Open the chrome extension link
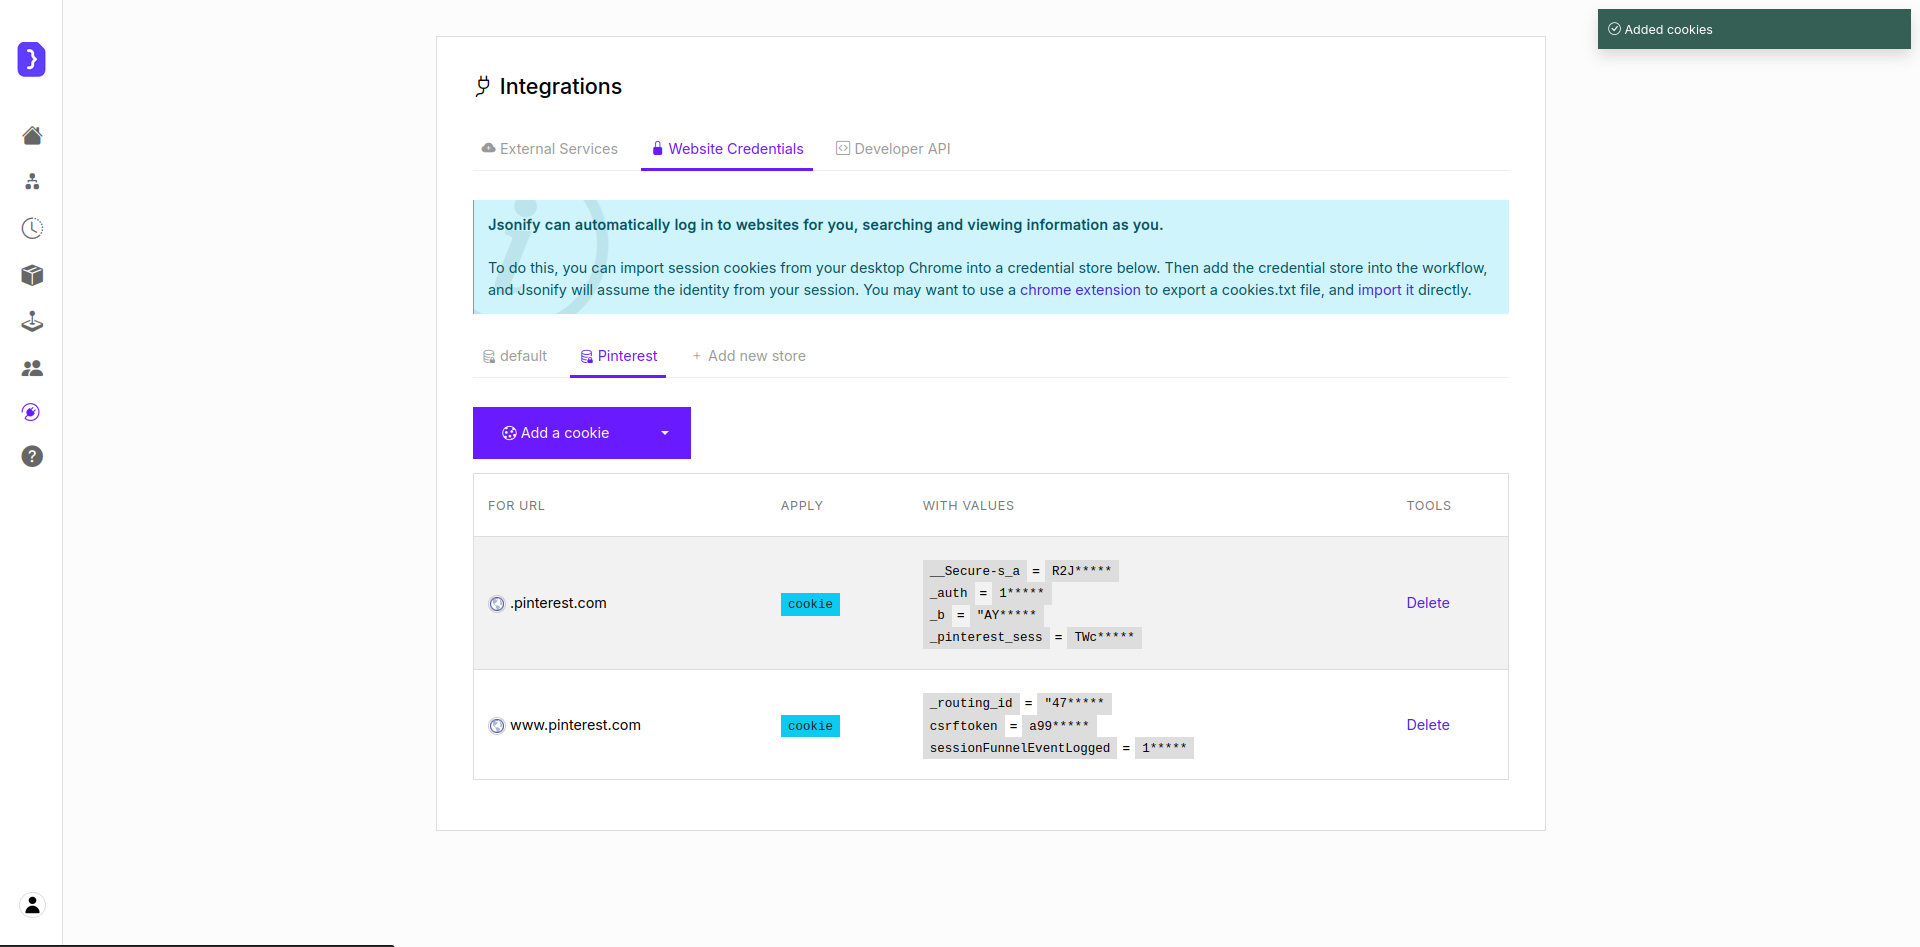This screenshot has width=1920, height=947. (x=1079, y=290)
